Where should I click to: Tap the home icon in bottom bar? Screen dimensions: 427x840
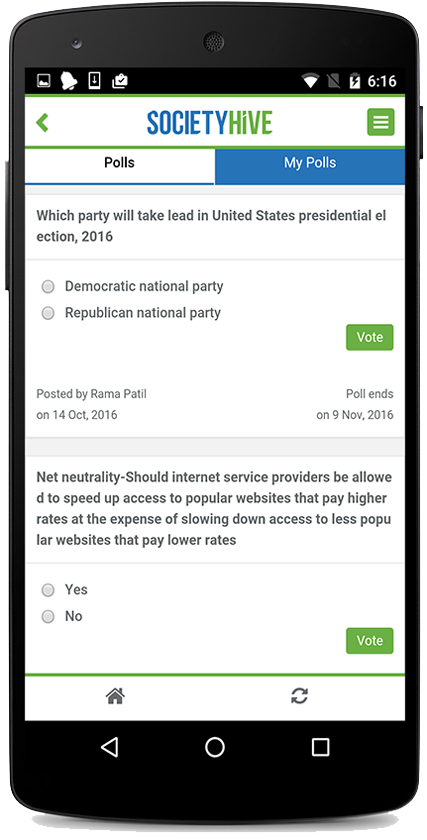click(115, 696)
